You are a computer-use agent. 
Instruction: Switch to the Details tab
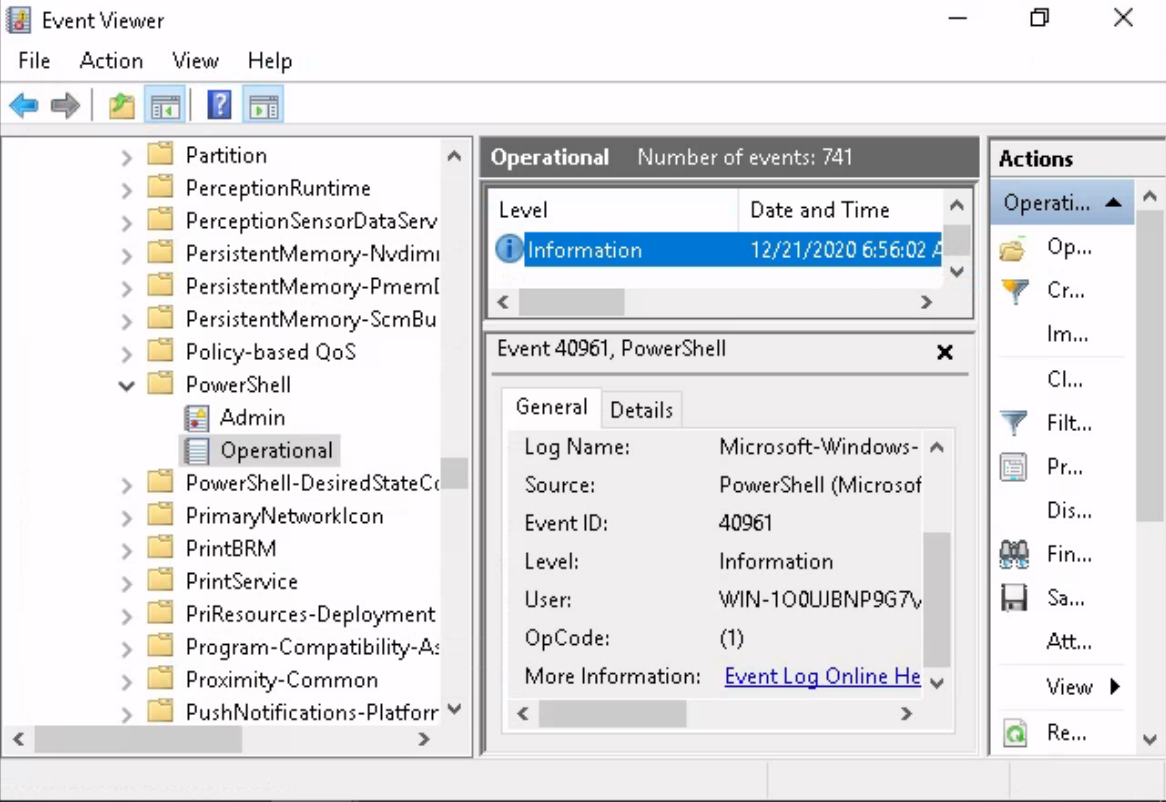641,409
